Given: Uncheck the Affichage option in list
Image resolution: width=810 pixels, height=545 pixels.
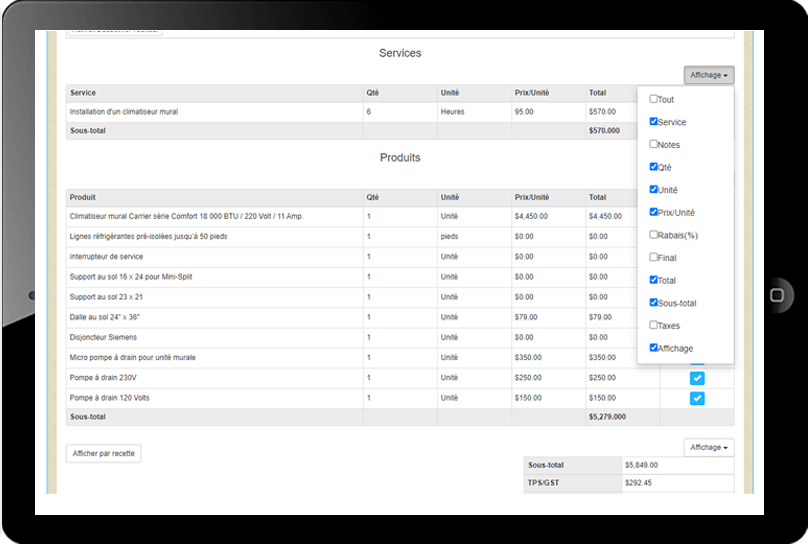Looking at the screenshot, I should click(x=653, y=348).
